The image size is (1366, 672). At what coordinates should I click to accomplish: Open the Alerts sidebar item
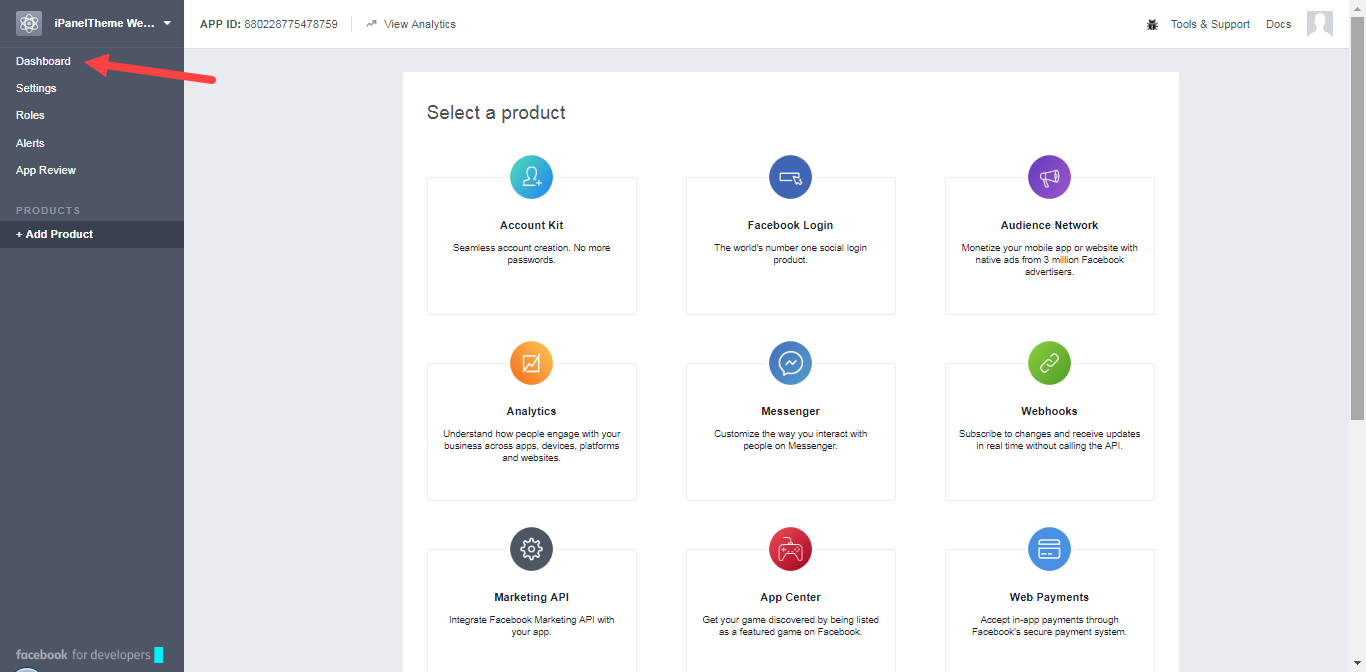click(x=30, y=143)
